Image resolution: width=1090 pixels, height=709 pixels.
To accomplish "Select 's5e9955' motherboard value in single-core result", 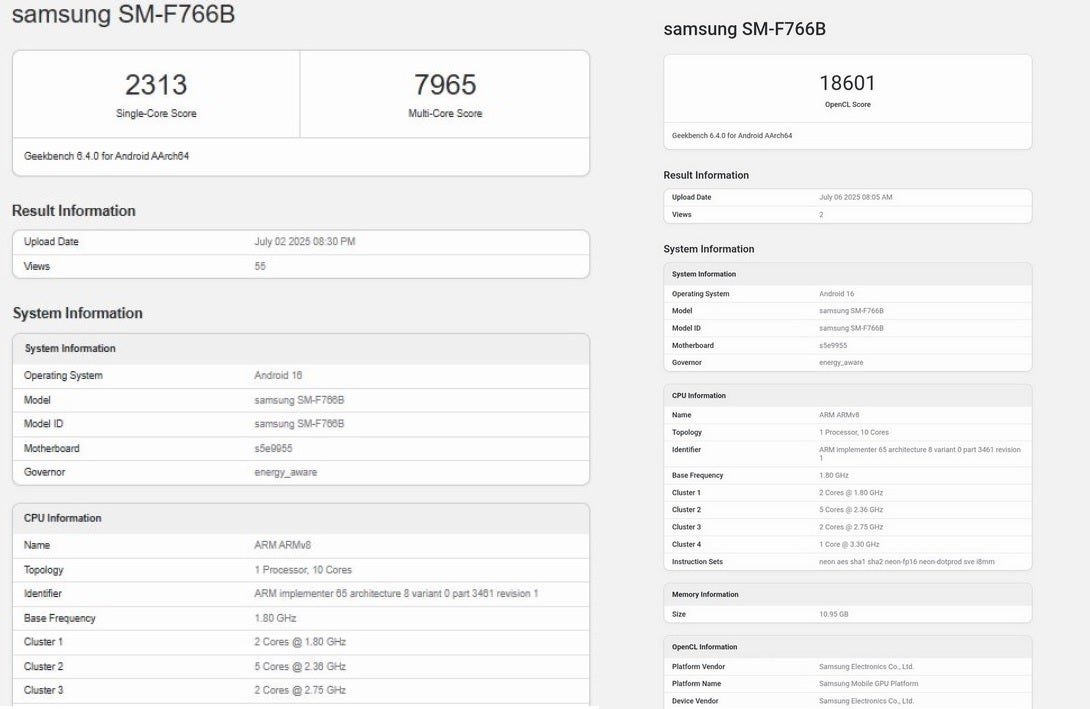I will click(x=273, y=448).
